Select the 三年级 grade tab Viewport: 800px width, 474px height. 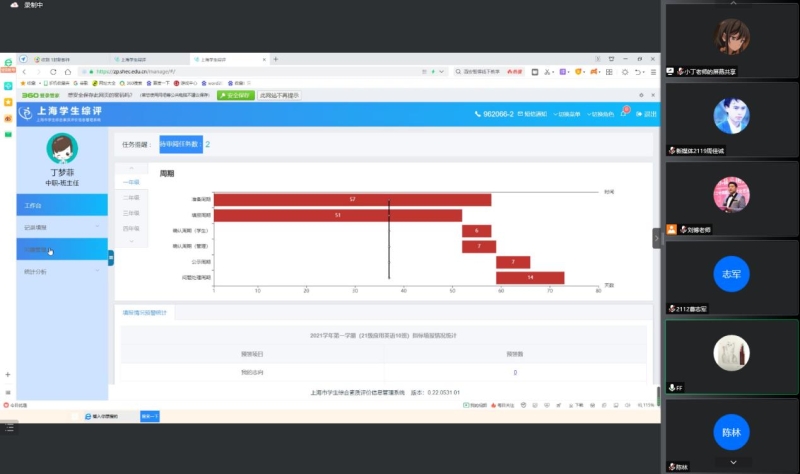point(131,213)
